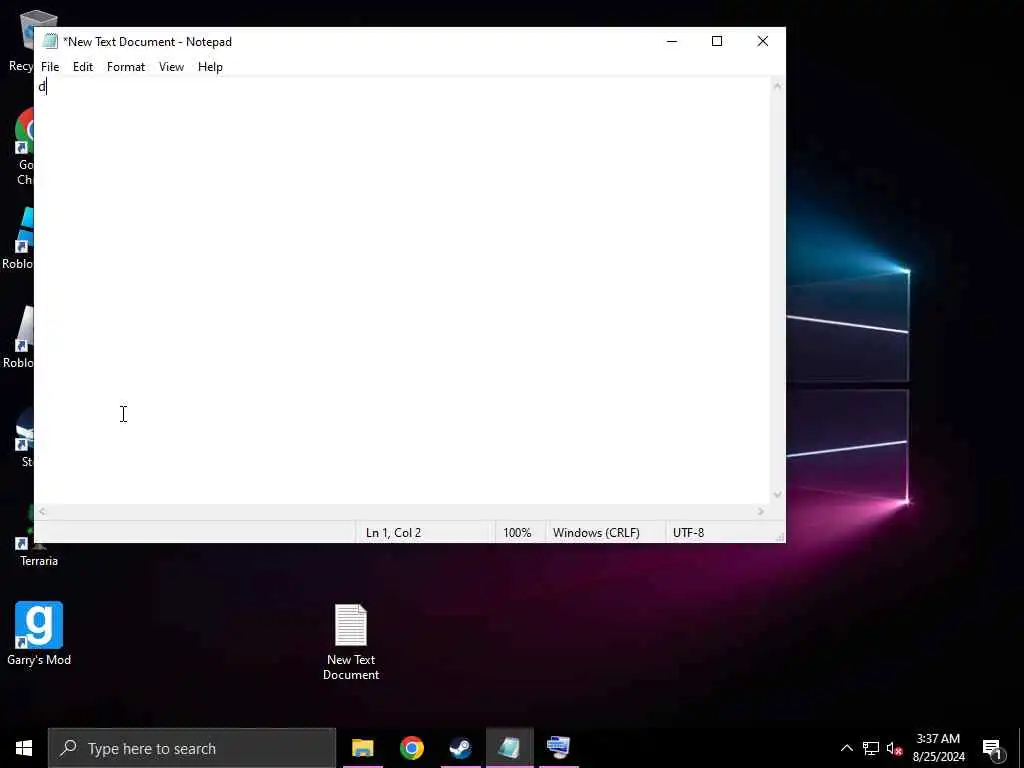
Task: Click the horizontal scrollbar right arrow in Notepad
Action: 761,512
